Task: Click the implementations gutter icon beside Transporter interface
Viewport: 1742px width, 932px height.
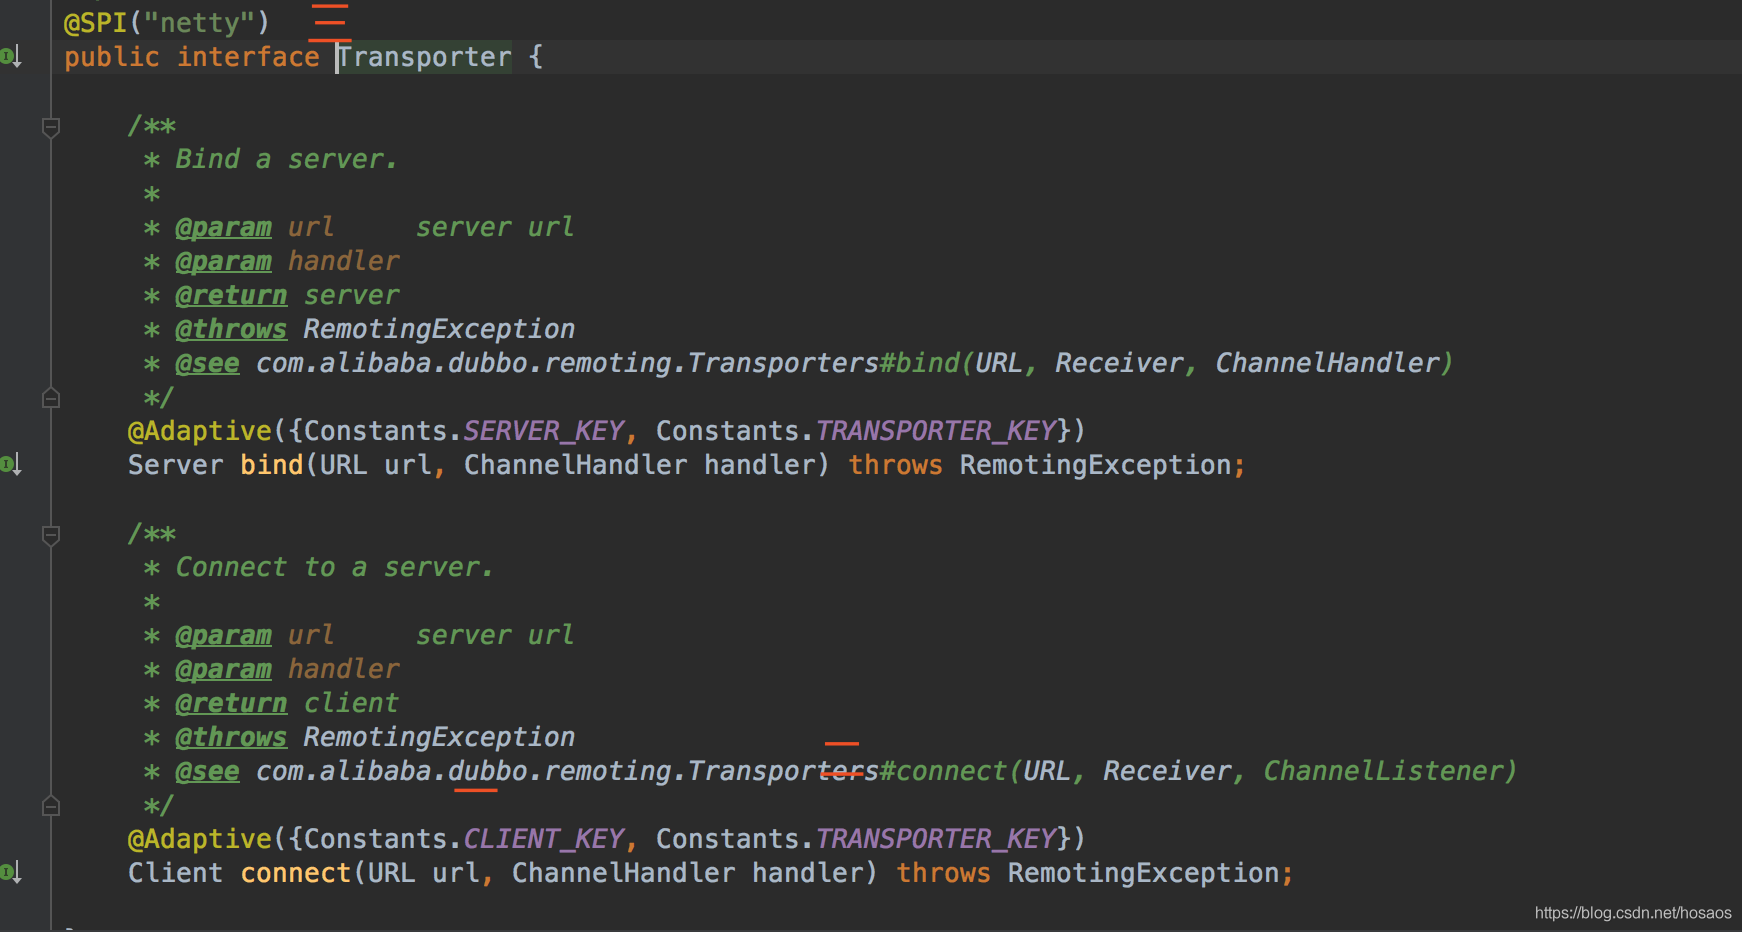Action: [11, 57]
